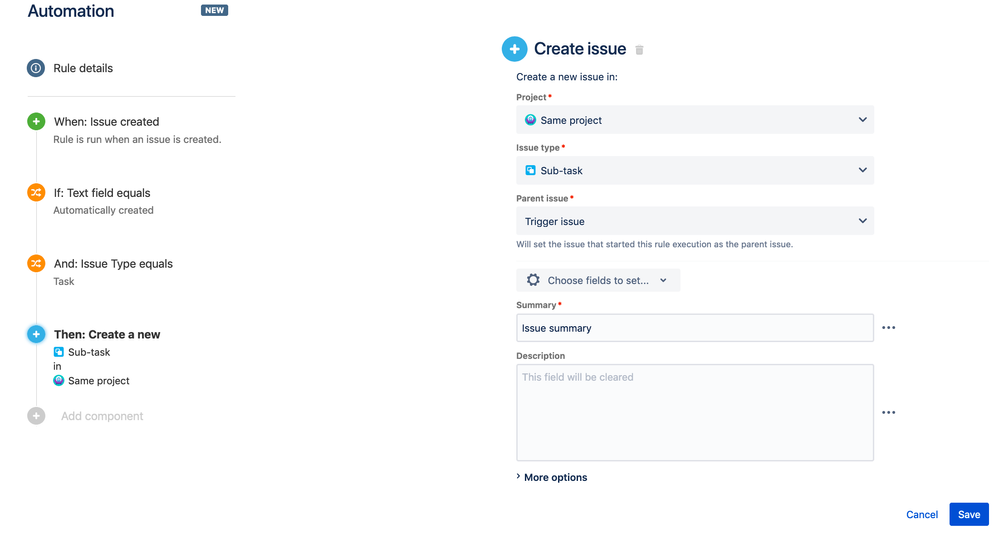999x539 pixels.
Task: Select the When: Issue created rule step
Action: coord(106,122)
